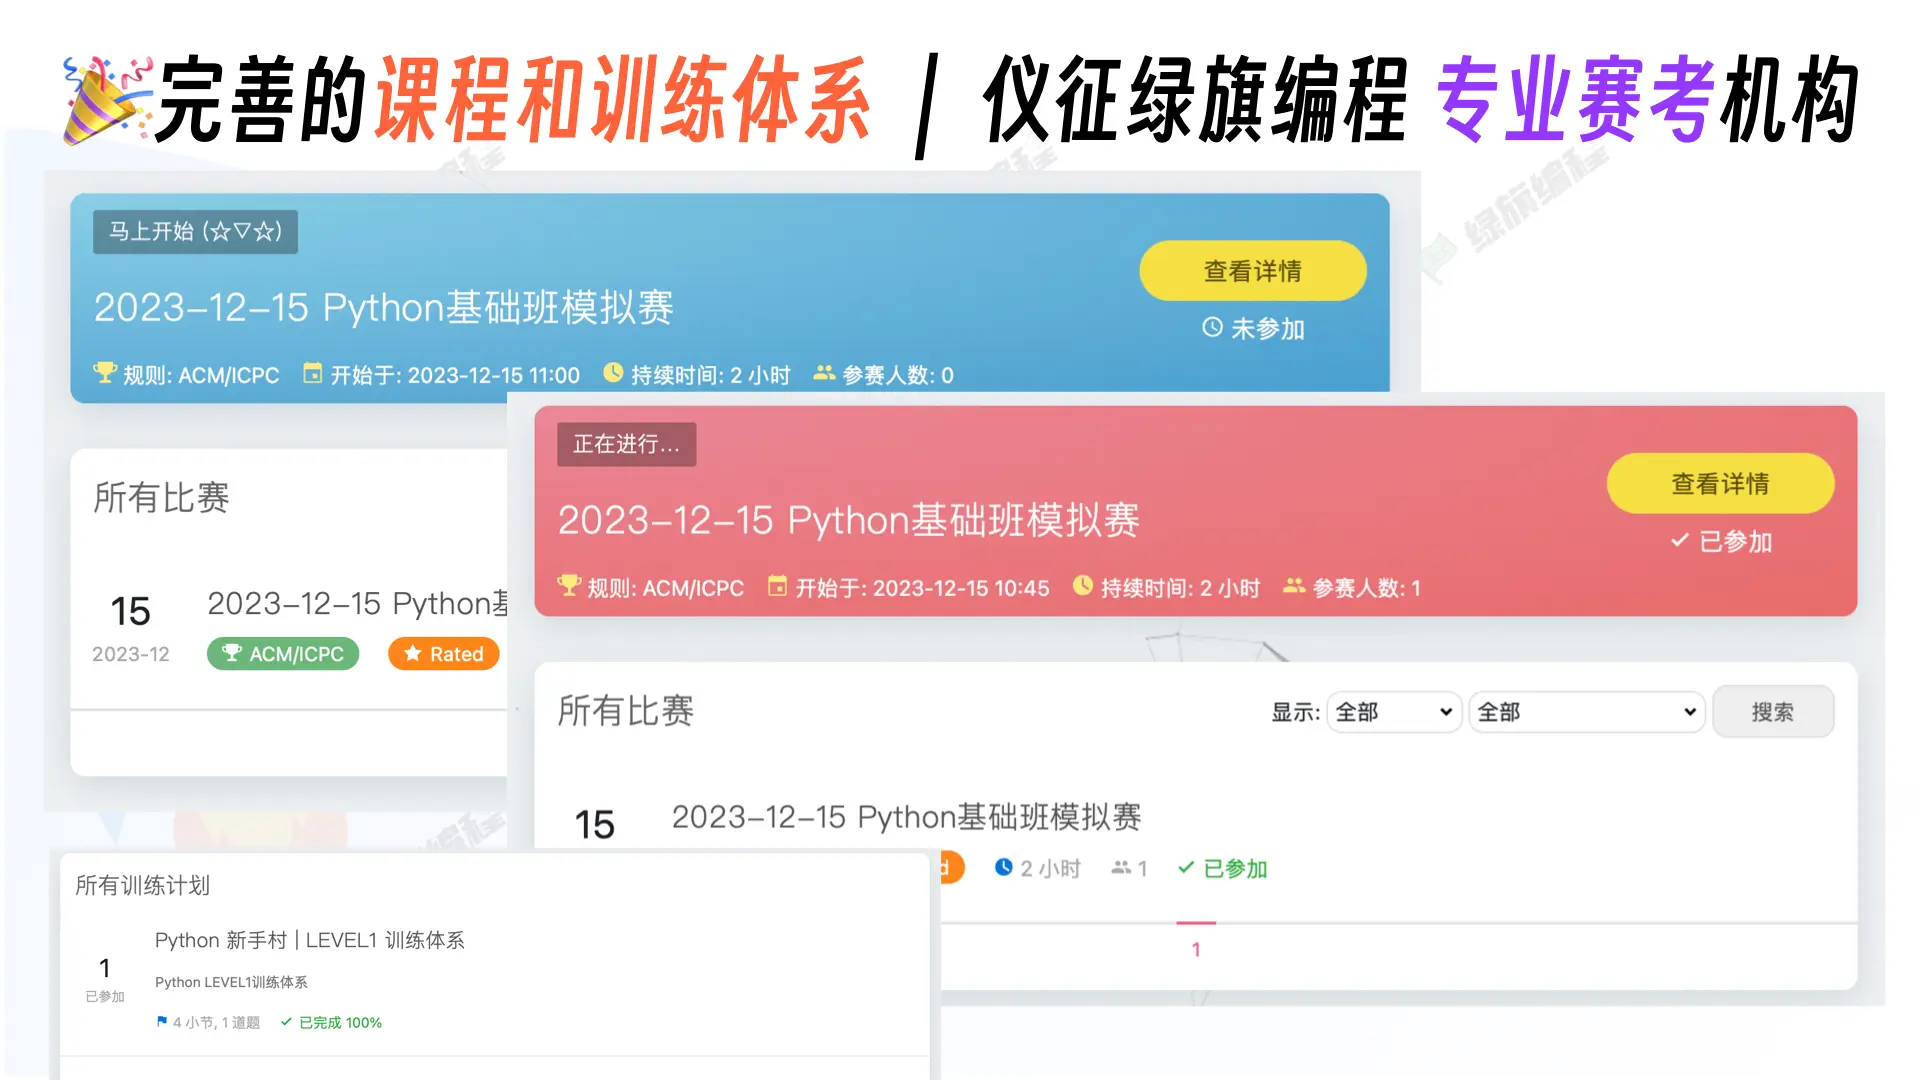The image size is (1920, 1080).
Task: Click the calendar icon before 开始于 2023-12-15 11:00
Action: [313, 373]
